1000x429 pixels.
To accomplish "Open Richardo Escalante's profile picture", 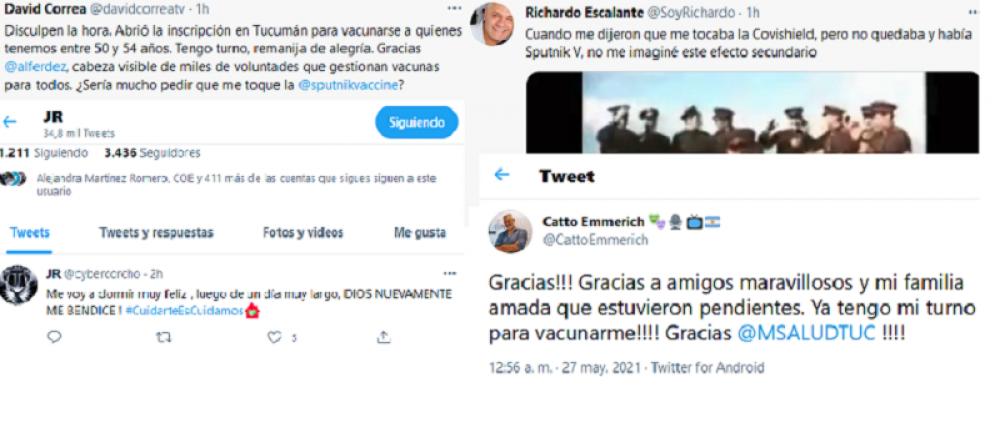I will point(492,24).
